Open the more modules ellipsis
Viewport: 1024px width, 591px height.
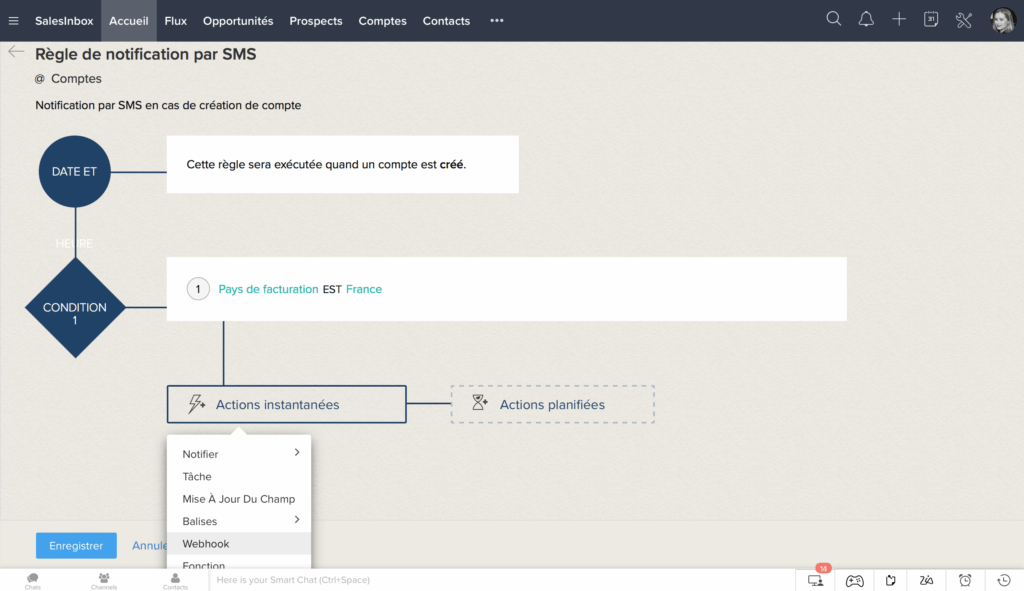pyautogui.click(x=497, y=20)
